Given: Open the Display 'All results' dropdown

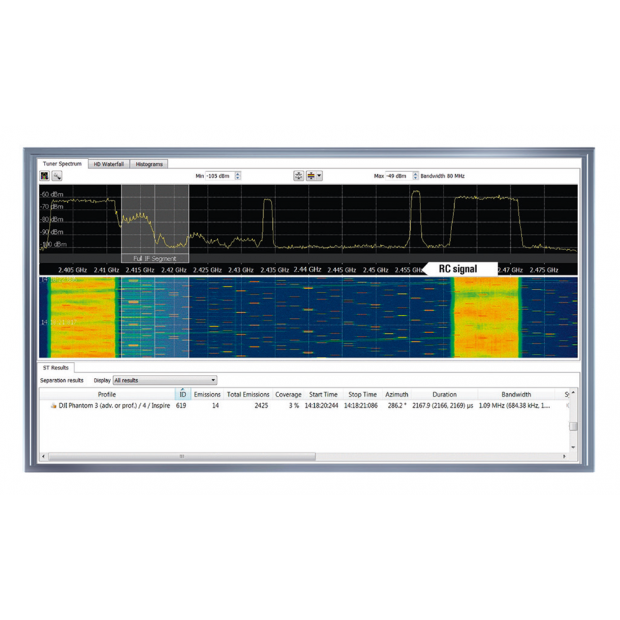Looking at the screenshot, I should tap(165, 380).
